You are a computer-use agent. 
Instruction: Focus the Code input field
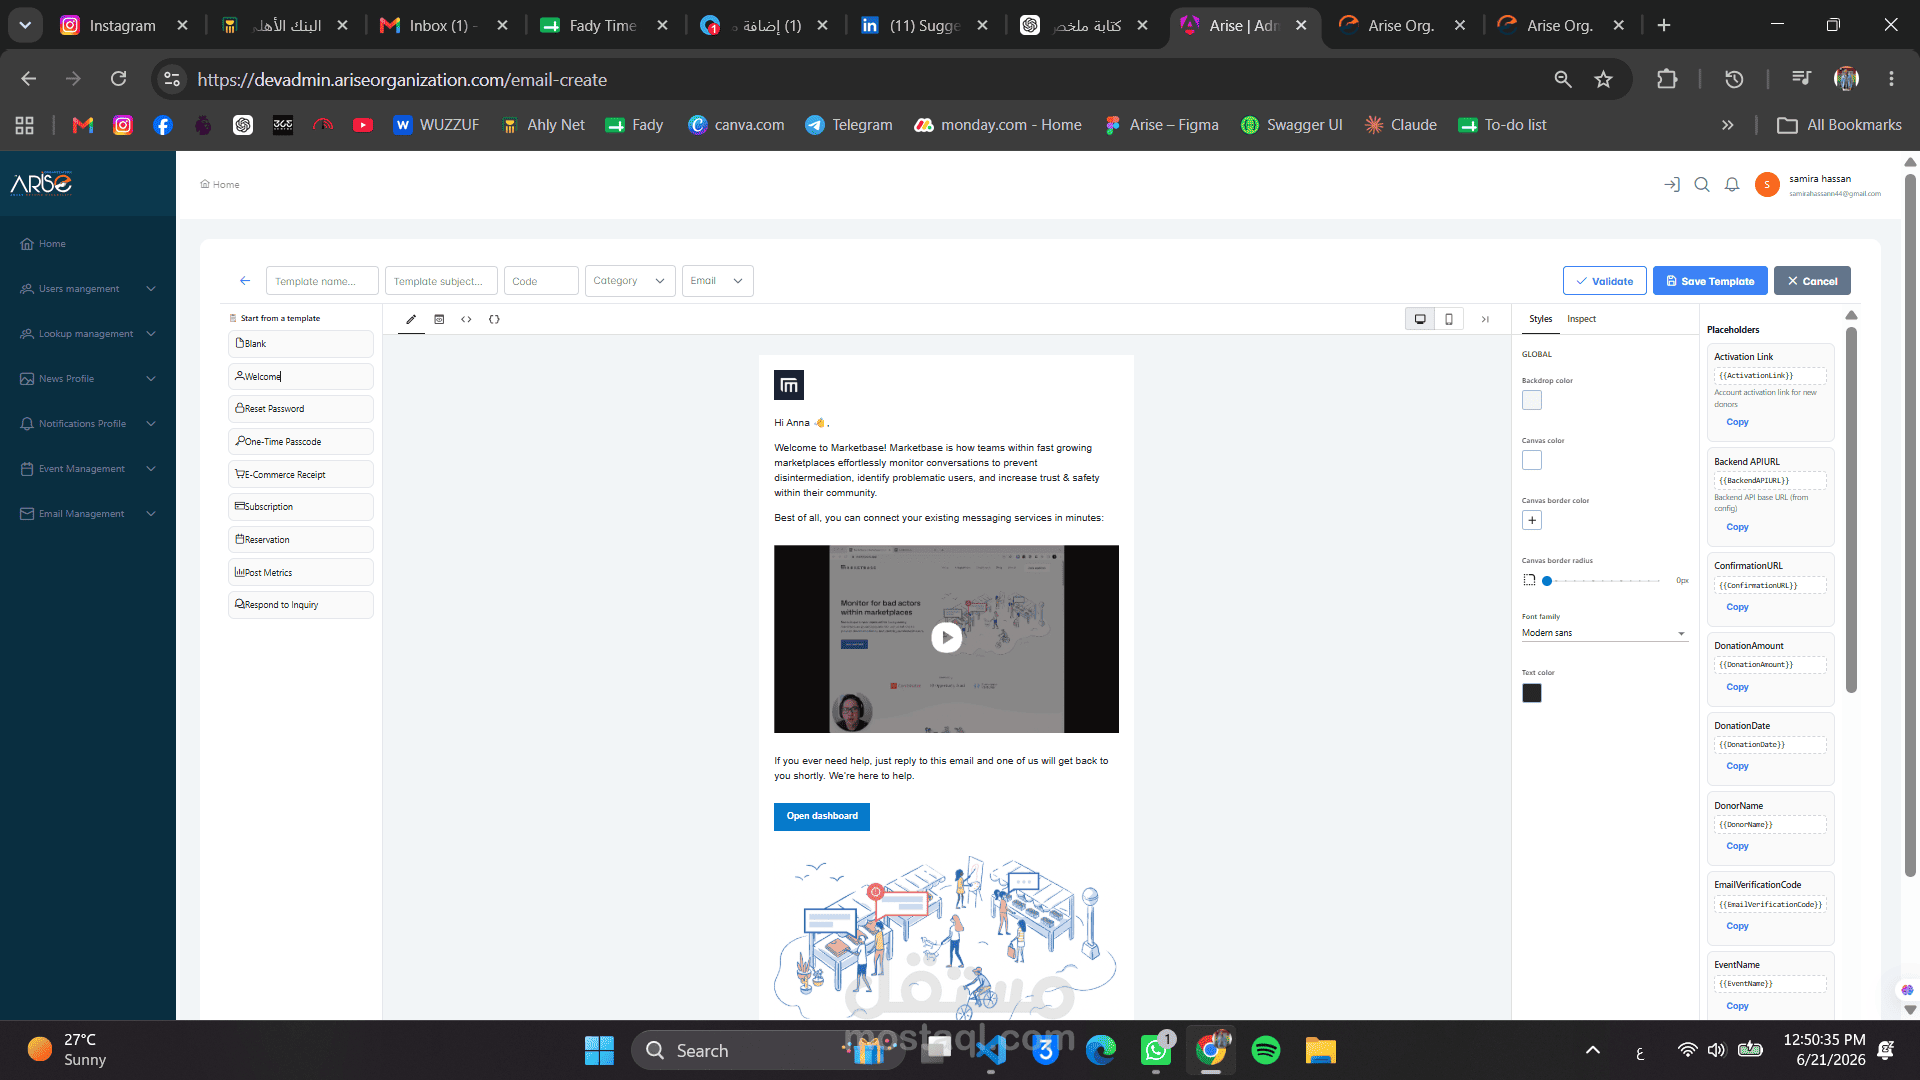(x=541, y=281)
